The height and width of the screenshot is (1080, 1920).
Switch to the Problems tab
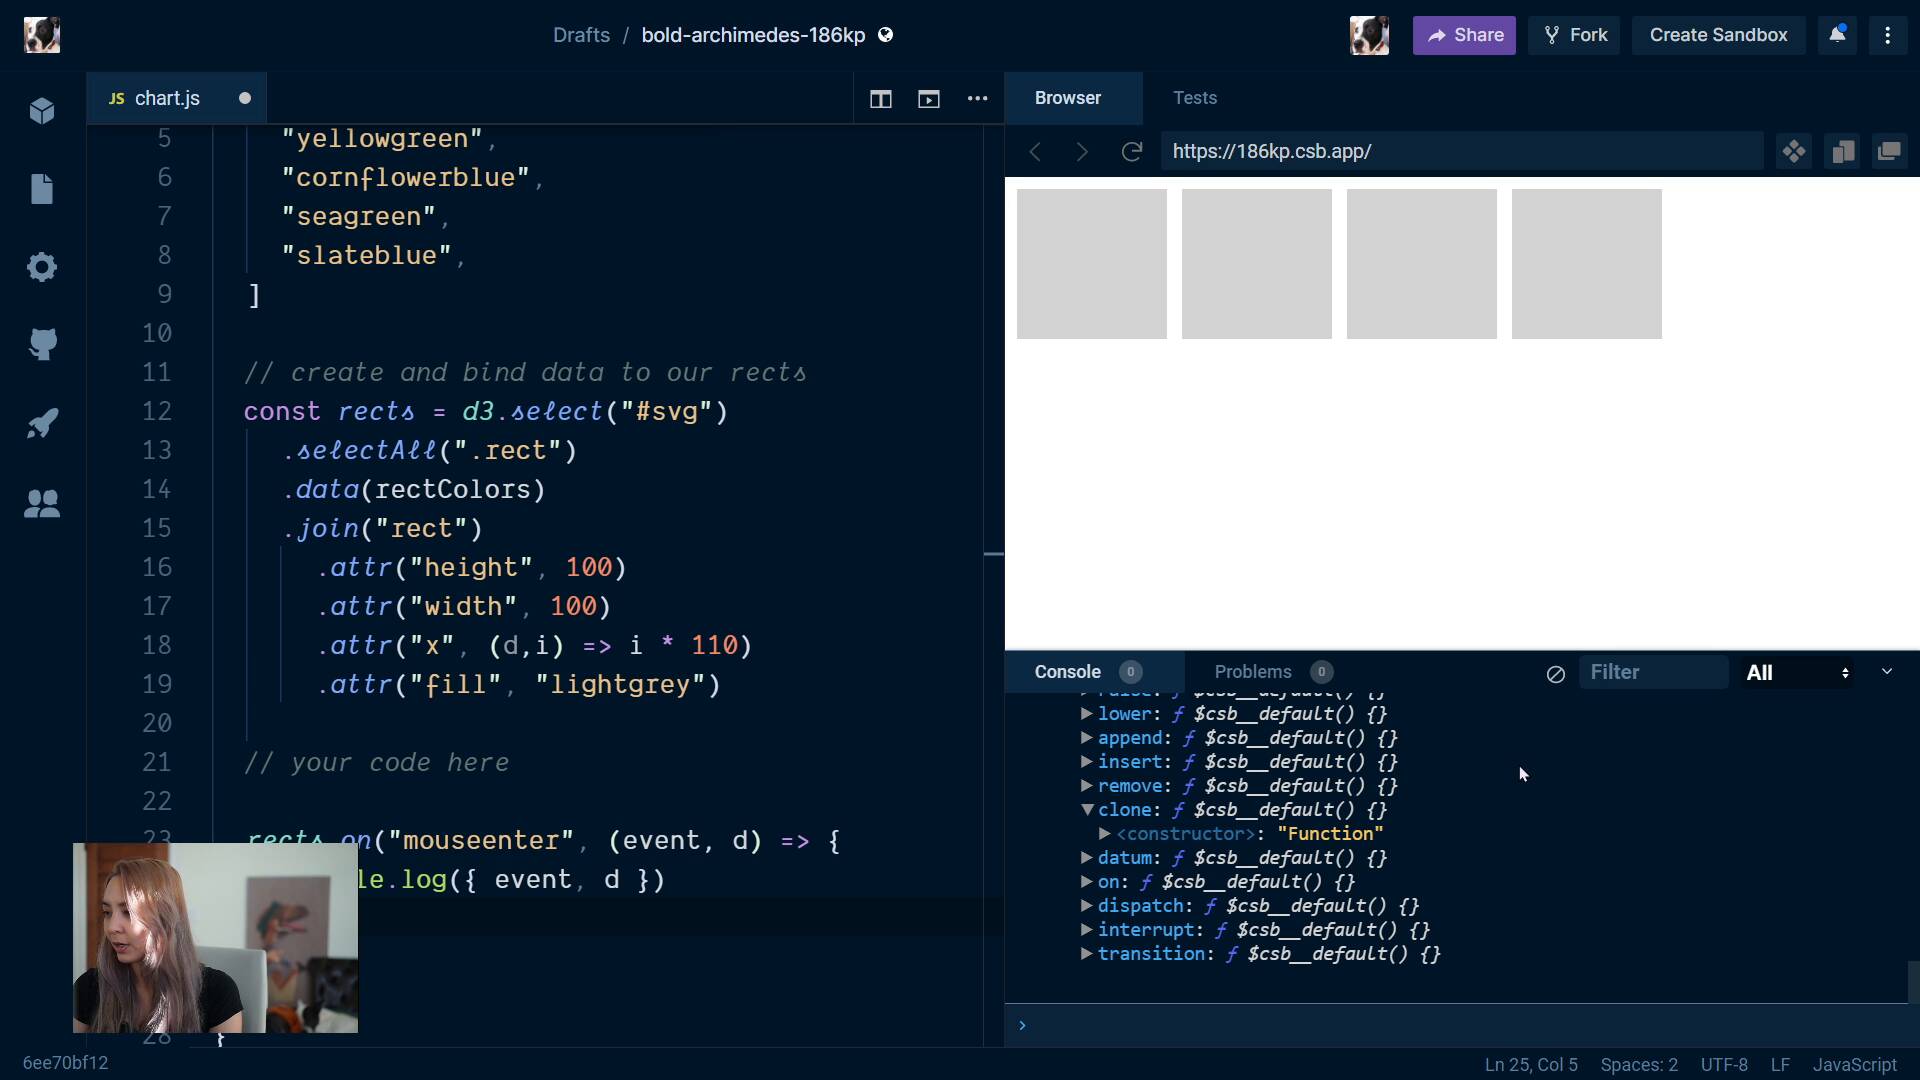[x=1253, y=672]
